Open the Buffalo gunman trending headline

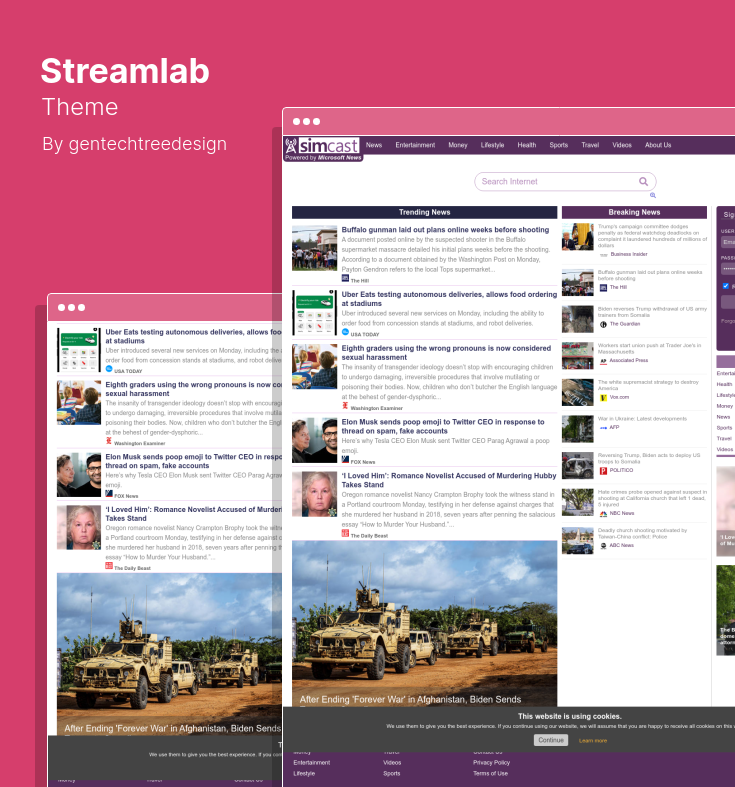445,230
